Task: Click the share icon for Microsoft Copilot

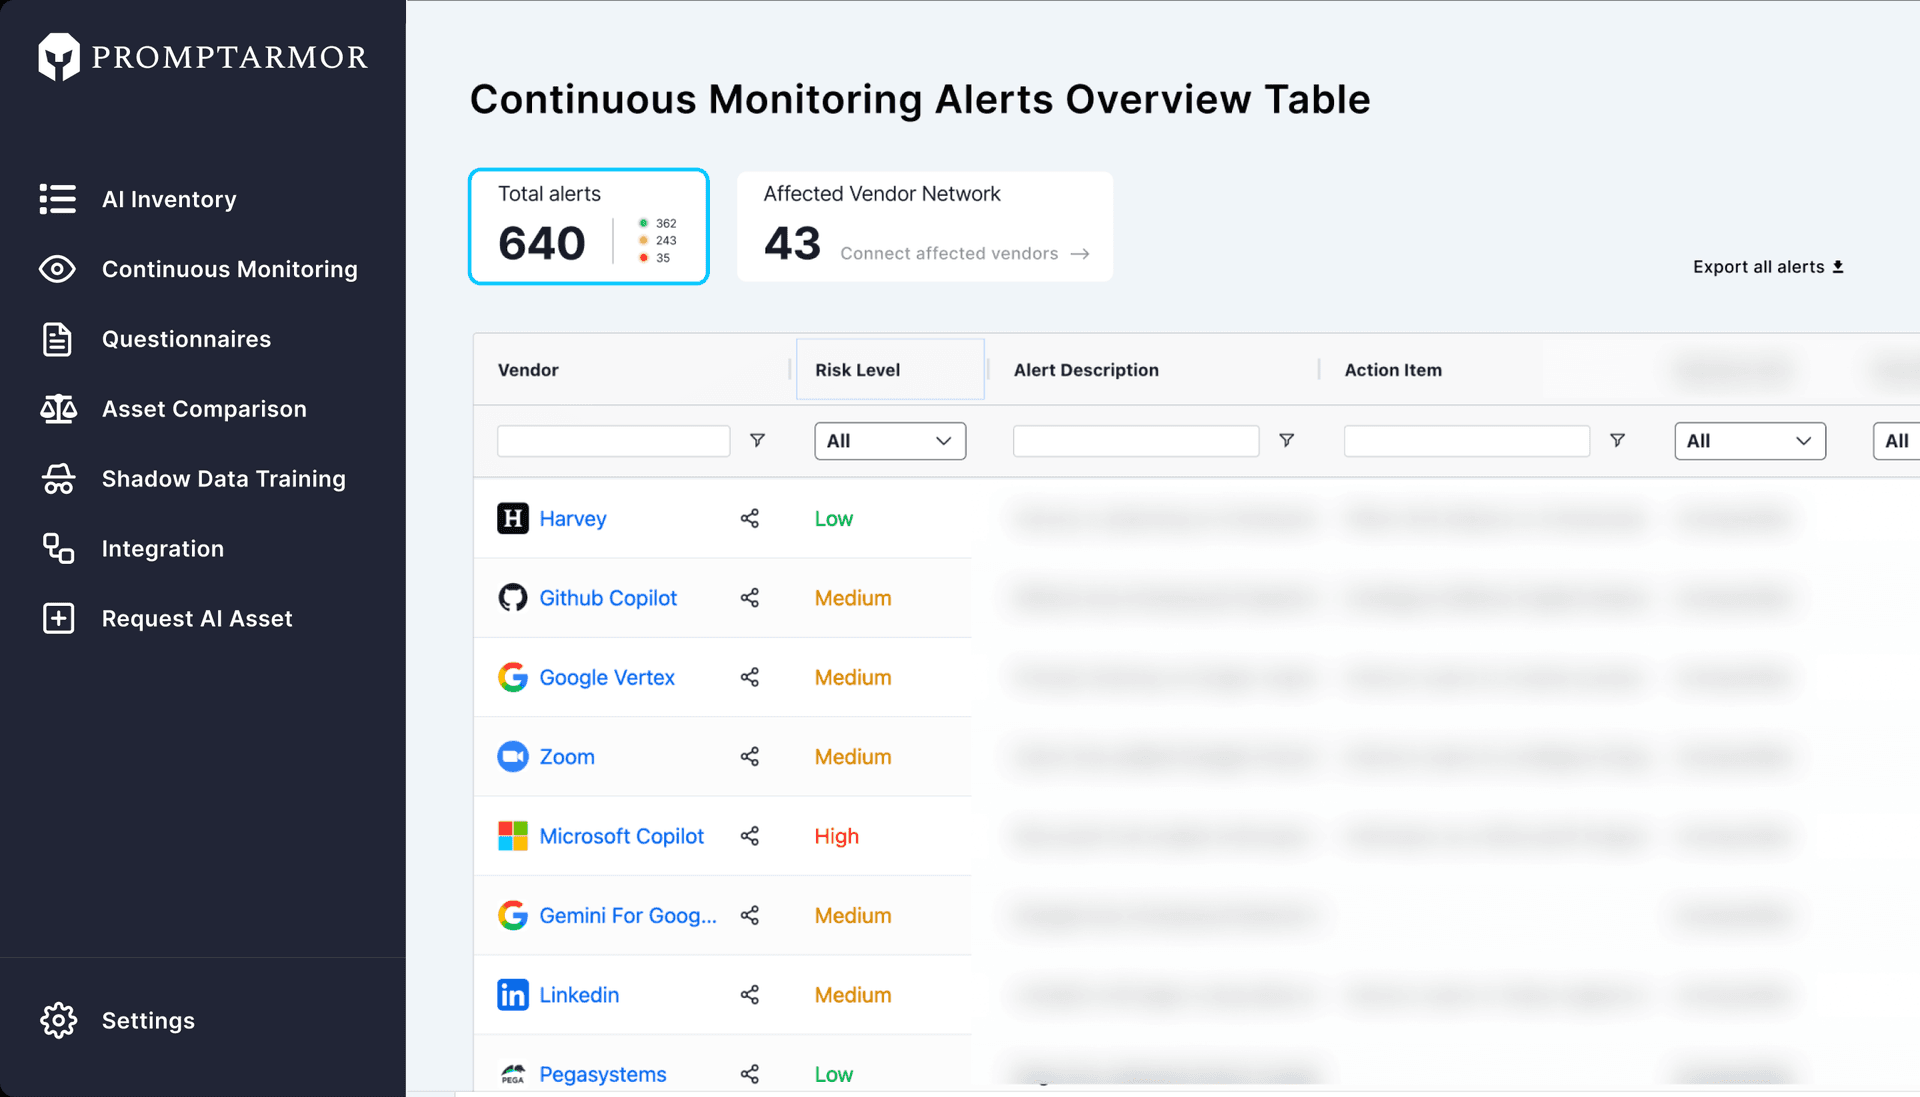Action: [750, 836]
